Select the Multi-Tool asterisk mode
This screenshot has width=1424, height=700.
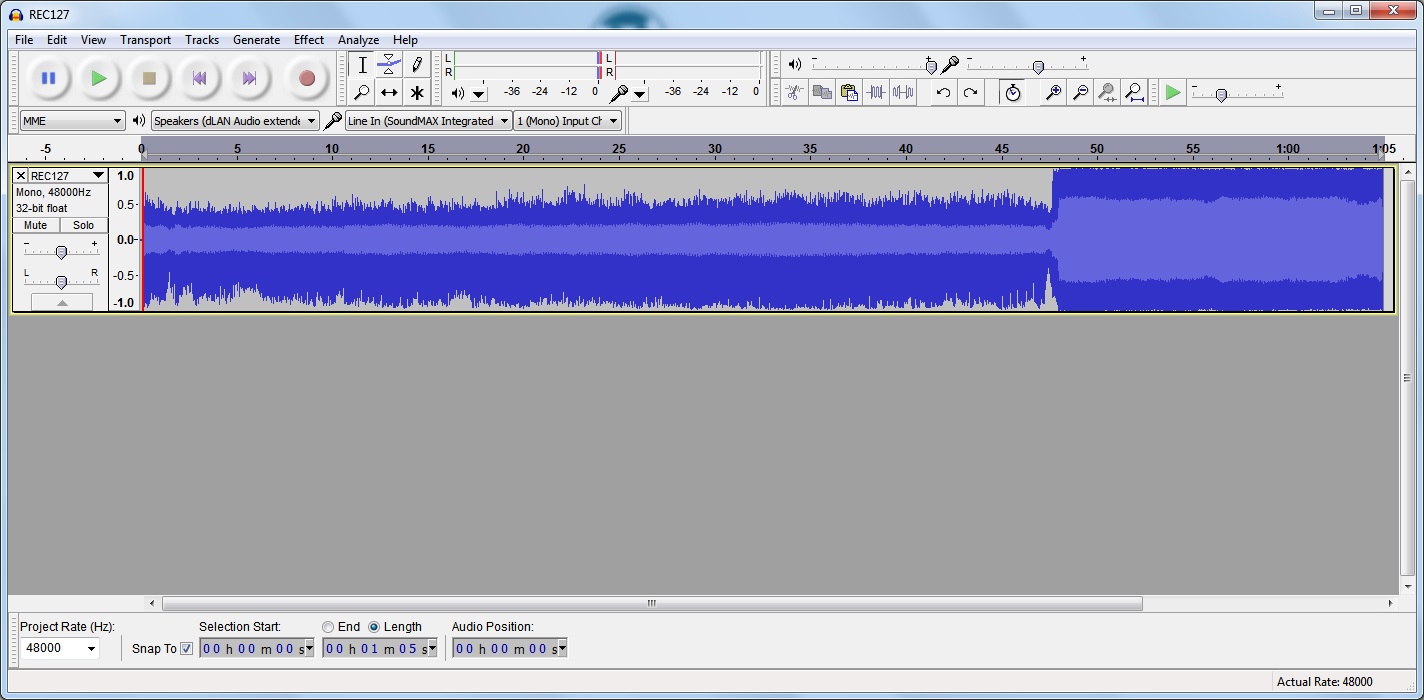(416, 92)
